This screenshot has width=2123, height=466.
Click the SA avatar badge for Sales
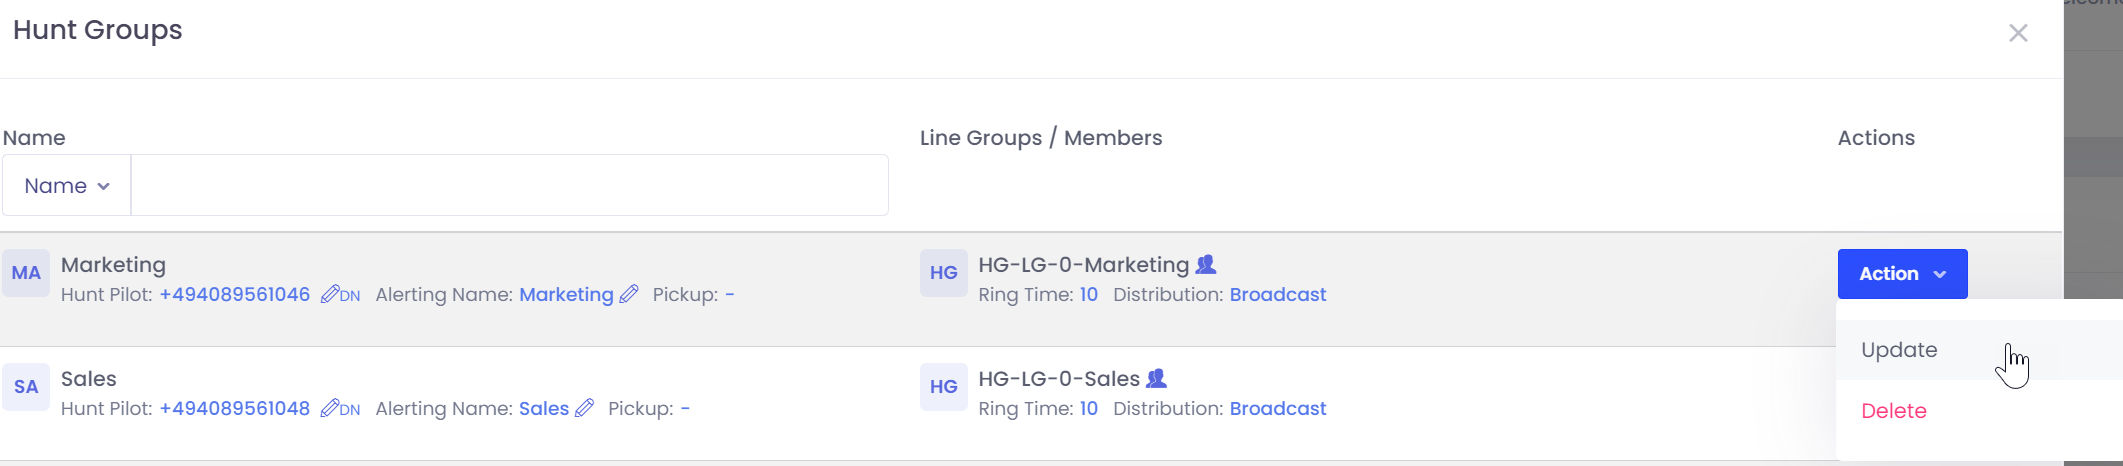click(x=26, y=387)
